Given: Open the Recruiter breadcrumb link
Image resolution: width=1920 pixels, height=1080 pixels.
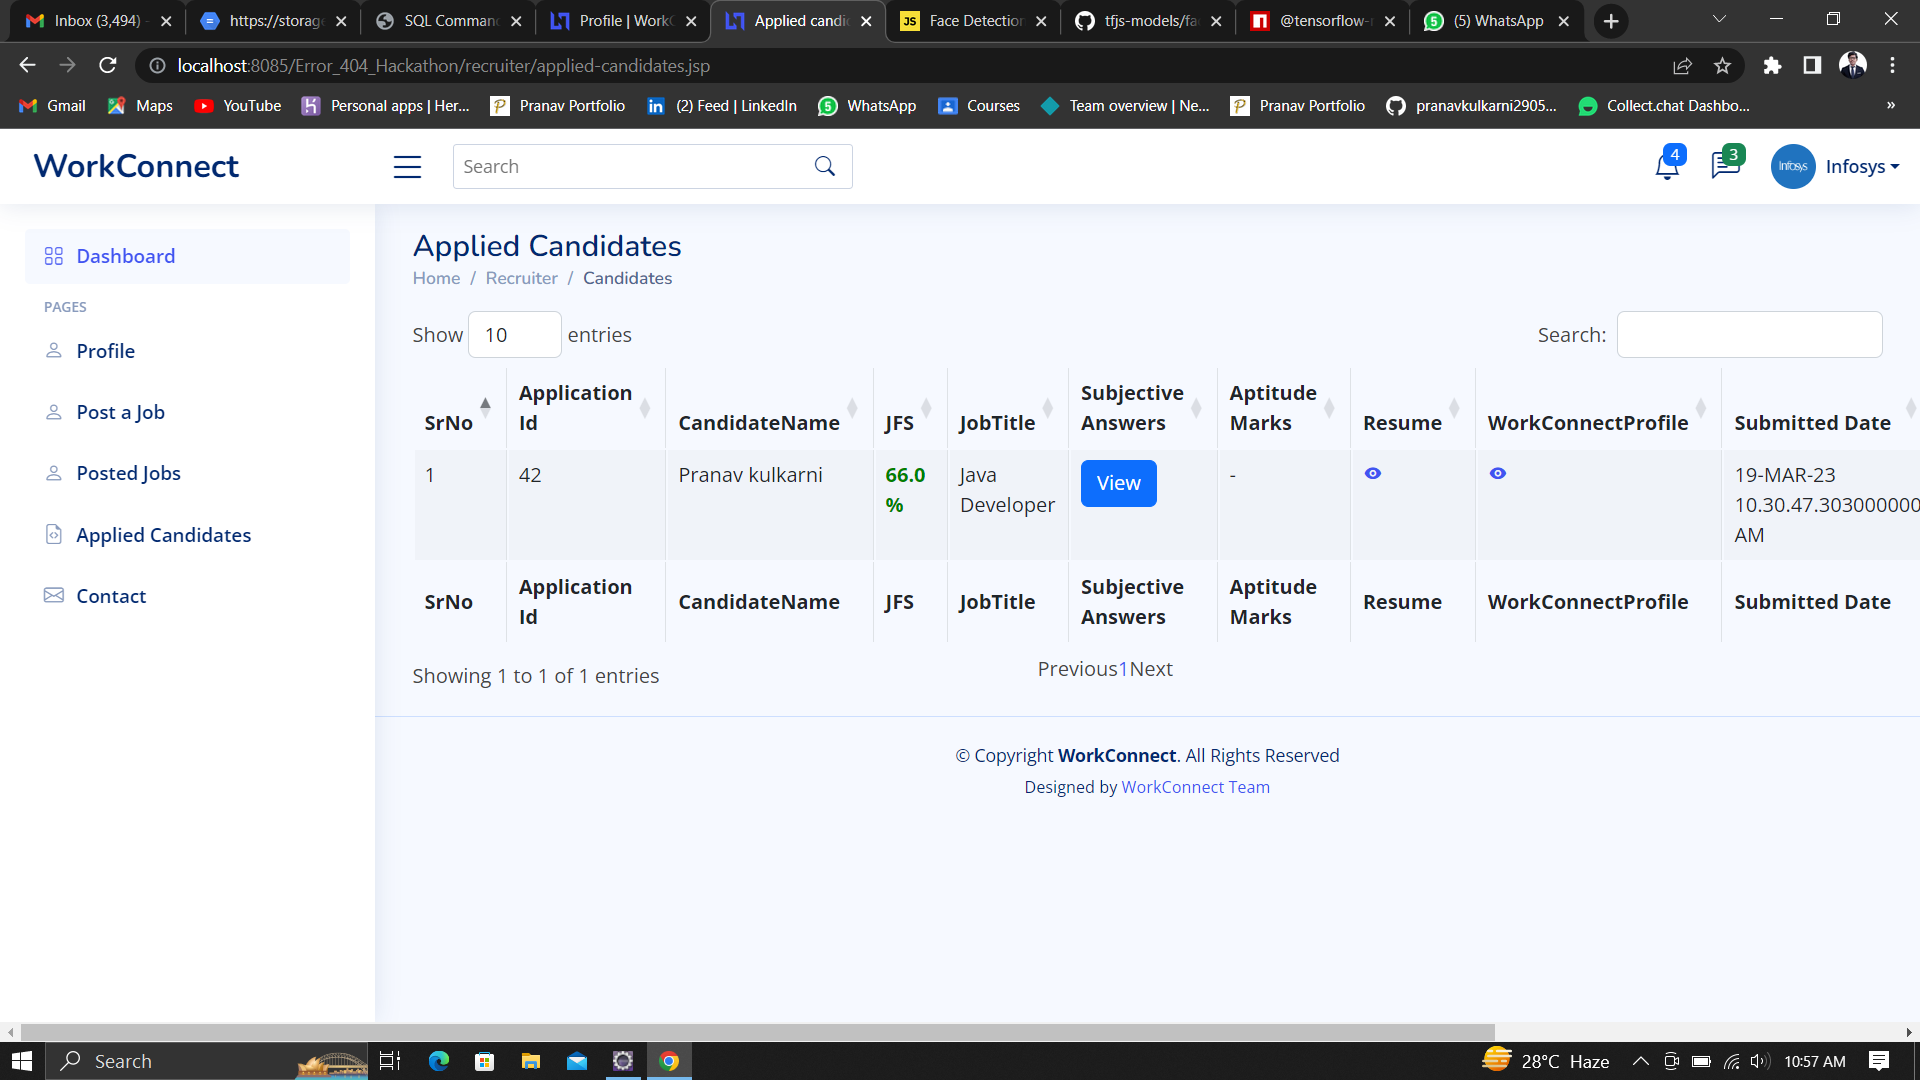Looking at the screenshot, I should point(521,279).
